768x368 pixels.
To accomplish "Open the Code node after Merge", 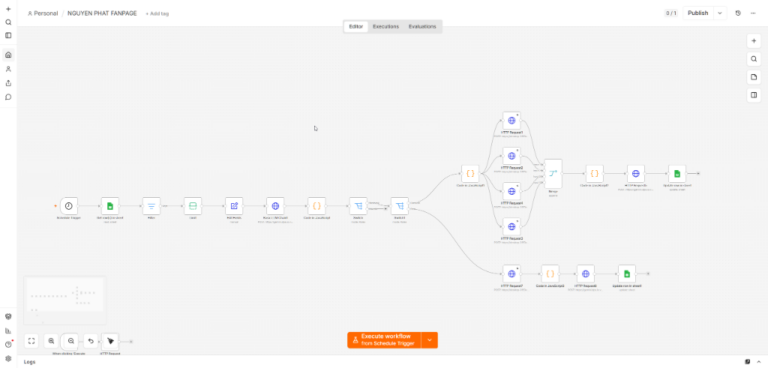I will [x=595, y=173].
